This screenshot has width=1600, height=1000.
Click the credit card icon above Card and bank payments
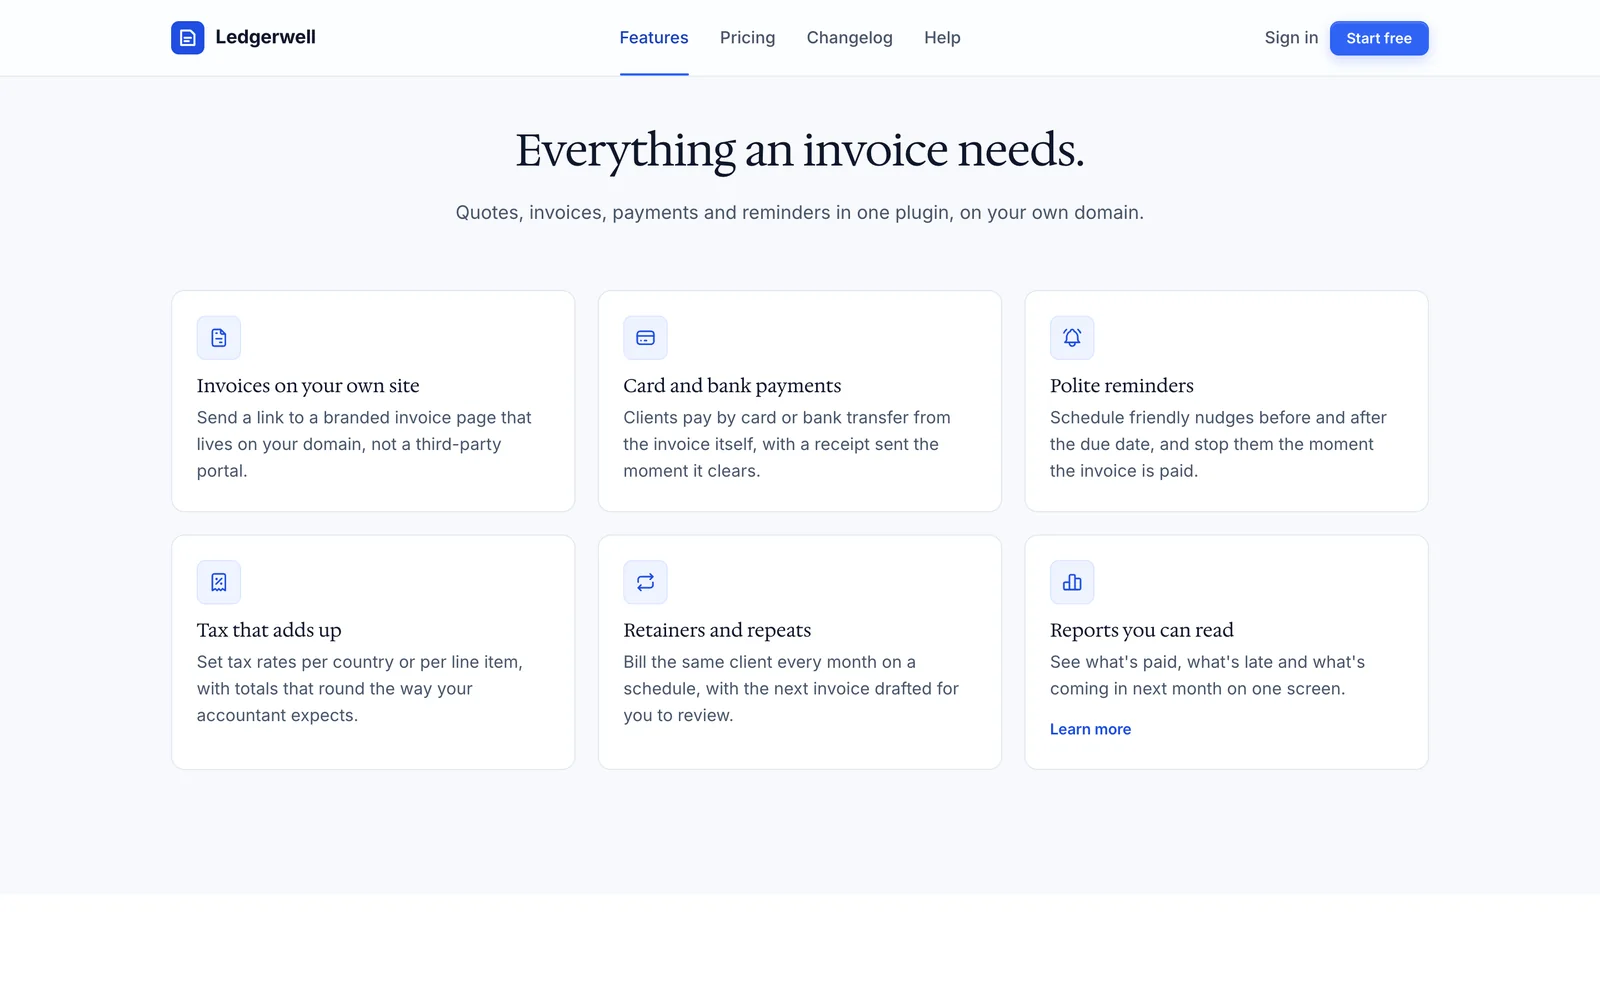click(645, 338)
